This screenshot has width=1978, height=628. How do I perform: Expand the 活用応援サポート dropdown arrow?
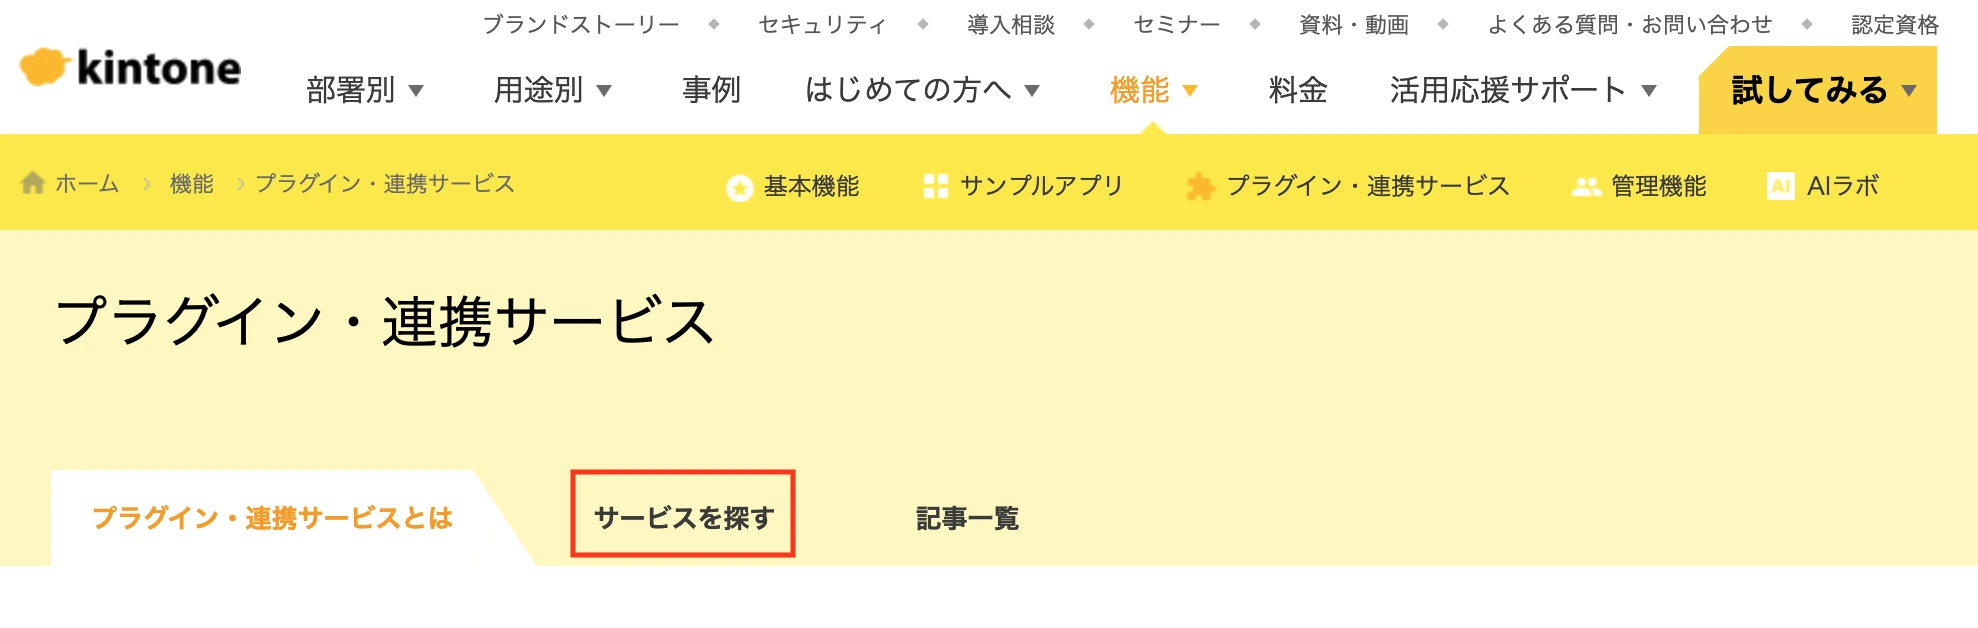coord(1649,91)
